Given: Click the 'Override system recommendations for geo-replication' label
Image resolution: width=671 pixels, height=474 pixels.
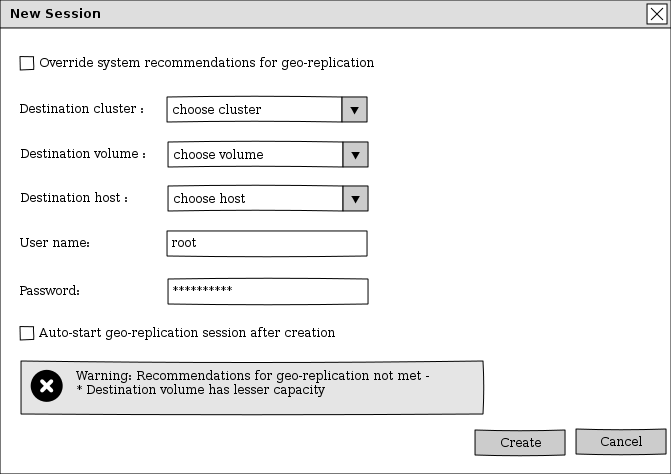Looking at the screenshot, I should pyautogui.click(x=206, y=63).
